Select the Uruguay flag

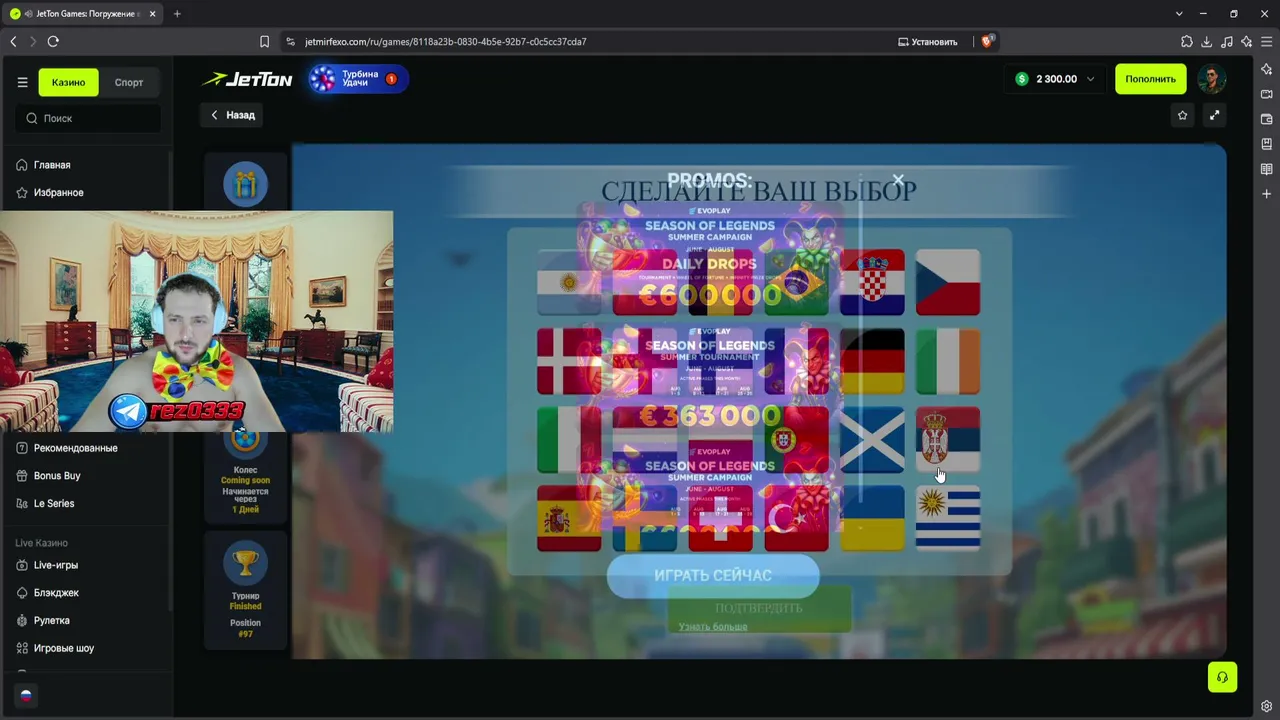(x=948, y=518)
